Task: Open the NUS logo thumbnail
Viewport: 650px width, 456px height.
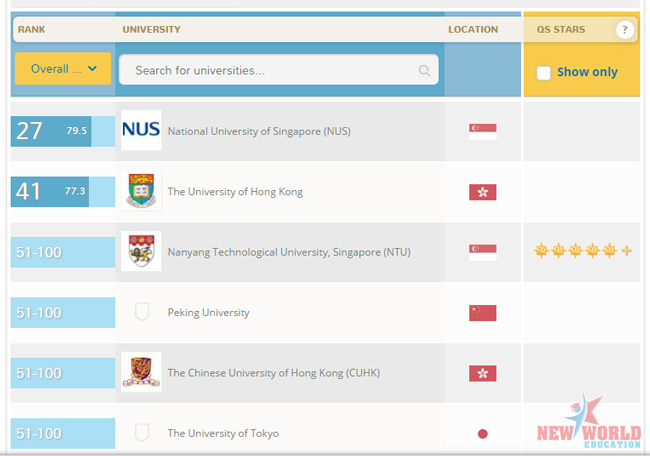Action: point(141,130)
